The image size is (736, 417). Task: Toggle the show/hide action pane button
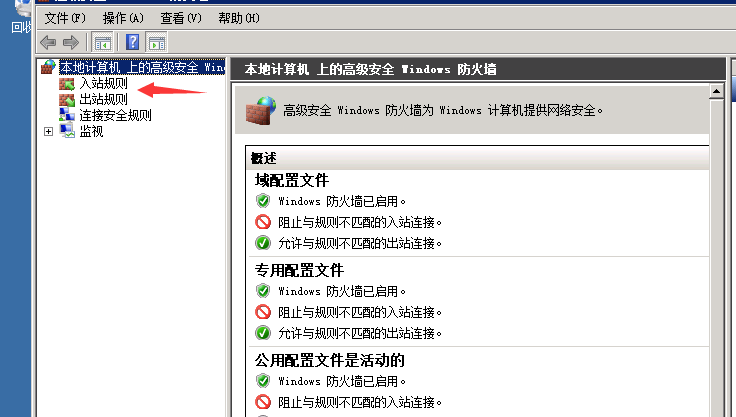click(157, 43)
